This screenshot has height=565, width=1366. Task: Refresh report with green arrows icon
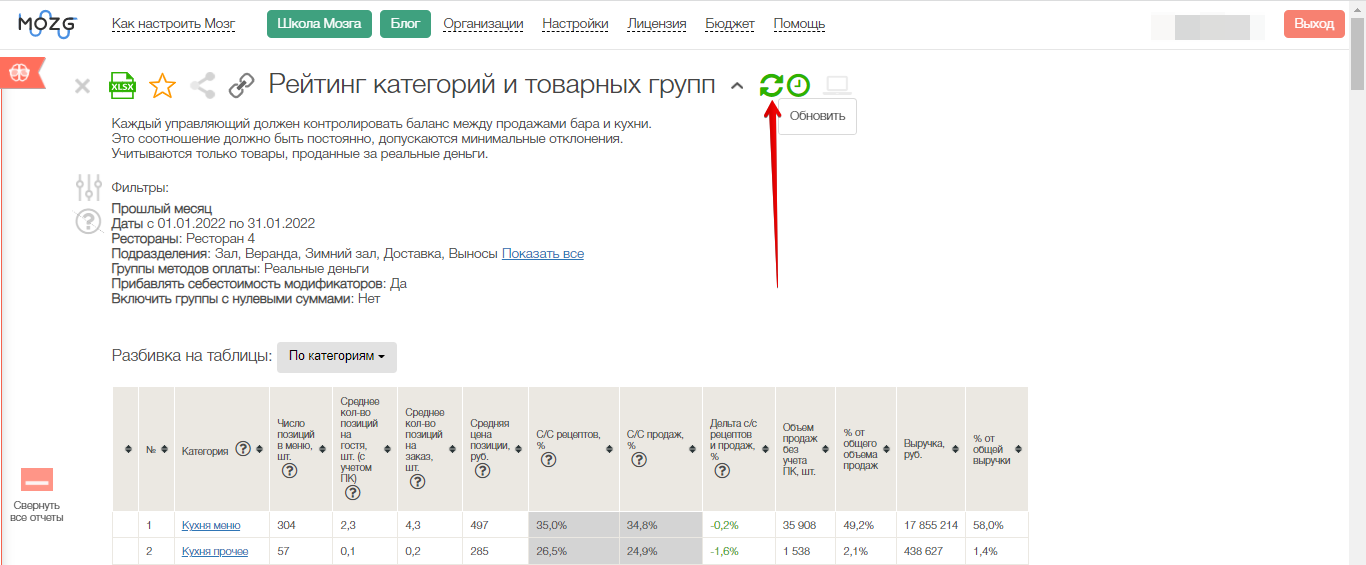(771, 86)
